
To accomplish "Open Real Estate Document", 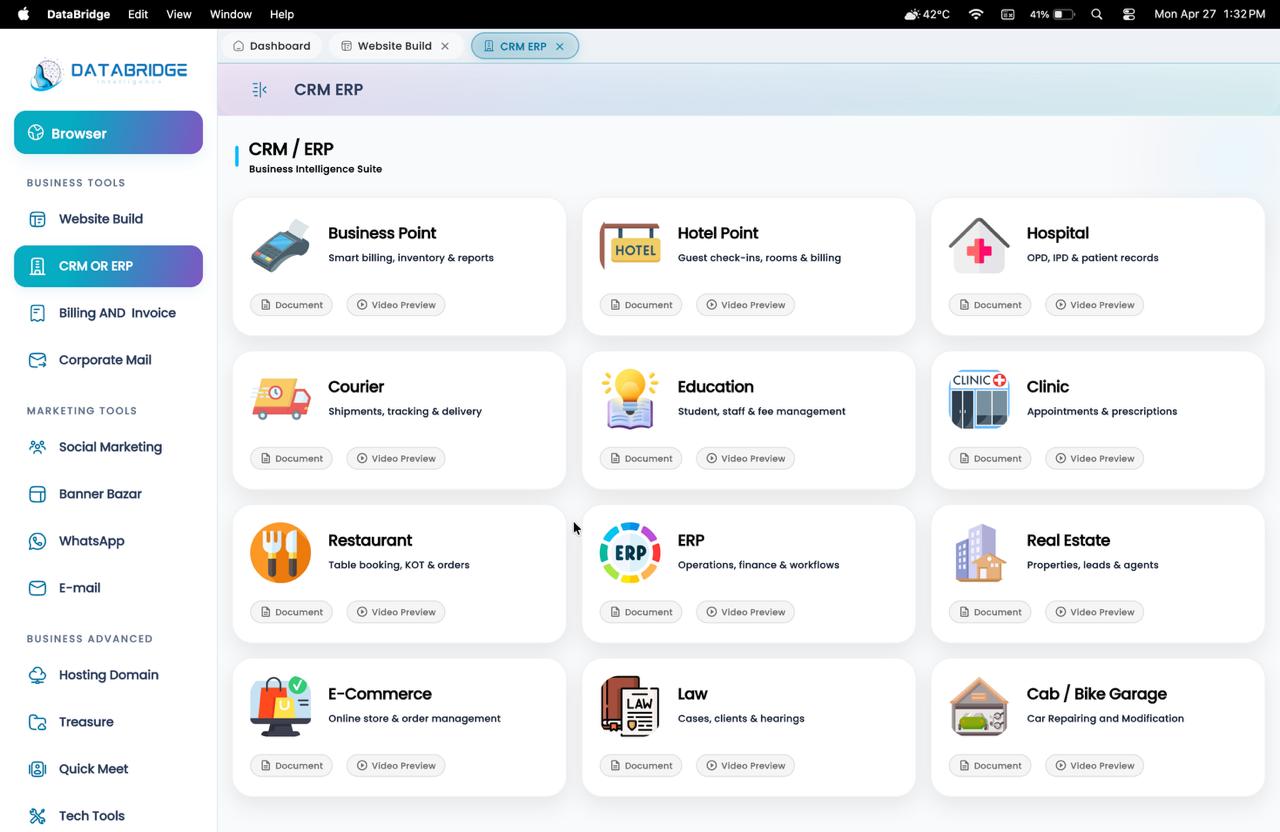I will click(990, 612).
